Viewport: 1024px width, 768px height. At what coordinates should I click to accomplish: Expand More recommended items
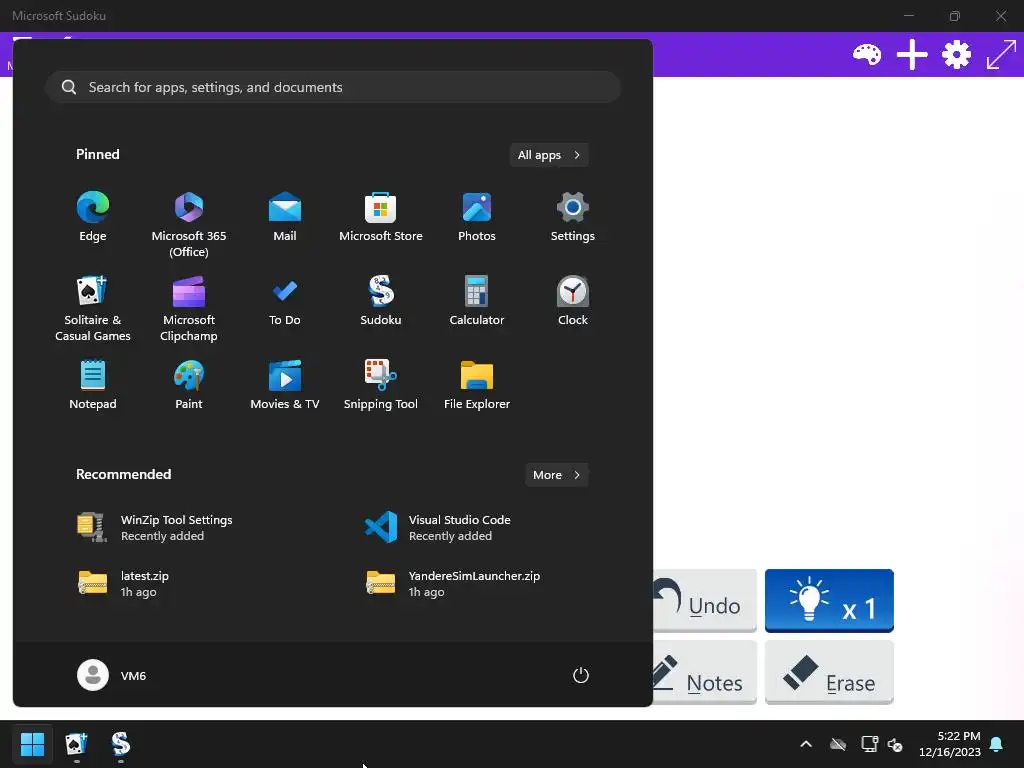pyautogui.click(x=556, y=475)
